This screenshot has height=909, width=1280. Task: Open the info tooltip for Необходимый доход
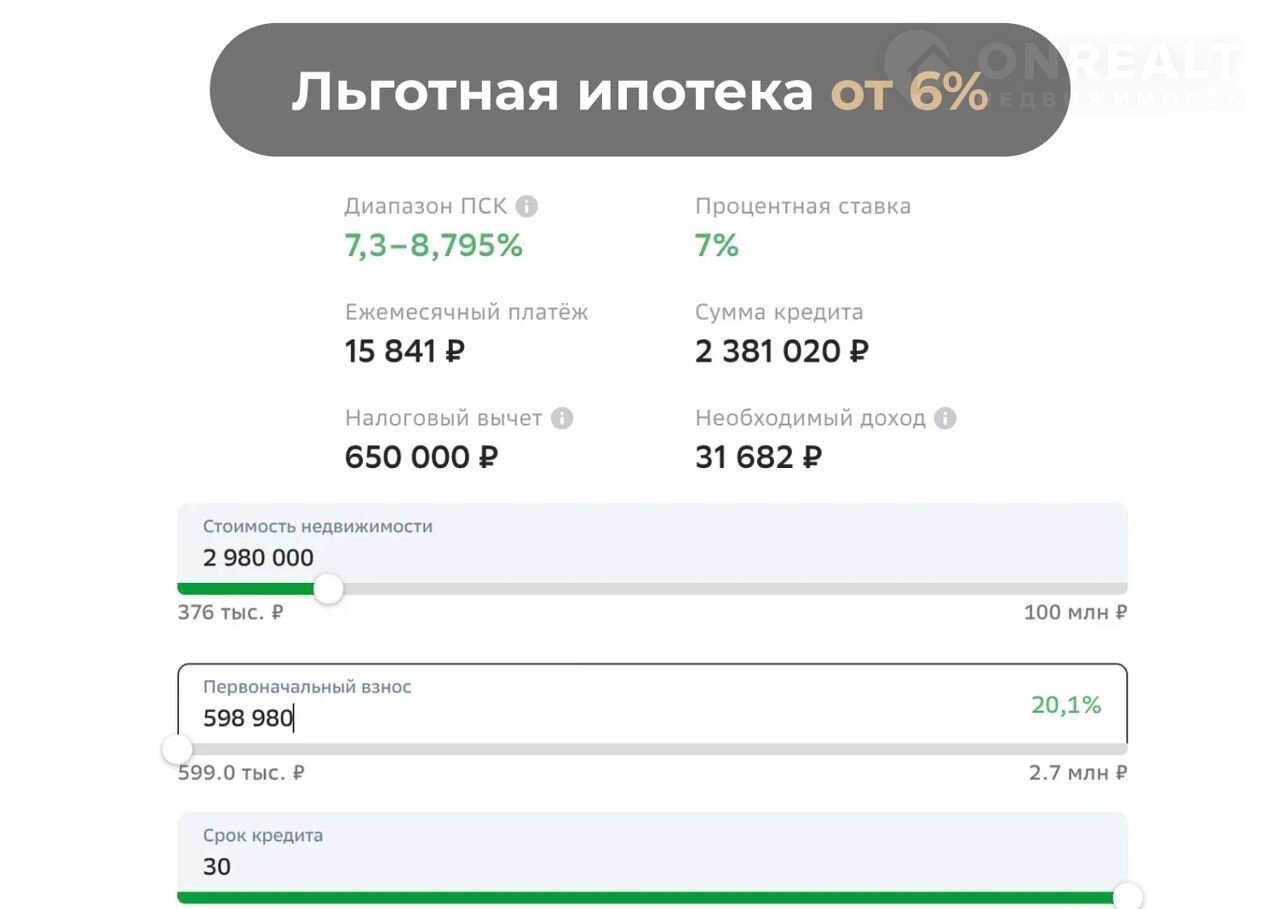point(945,418)
